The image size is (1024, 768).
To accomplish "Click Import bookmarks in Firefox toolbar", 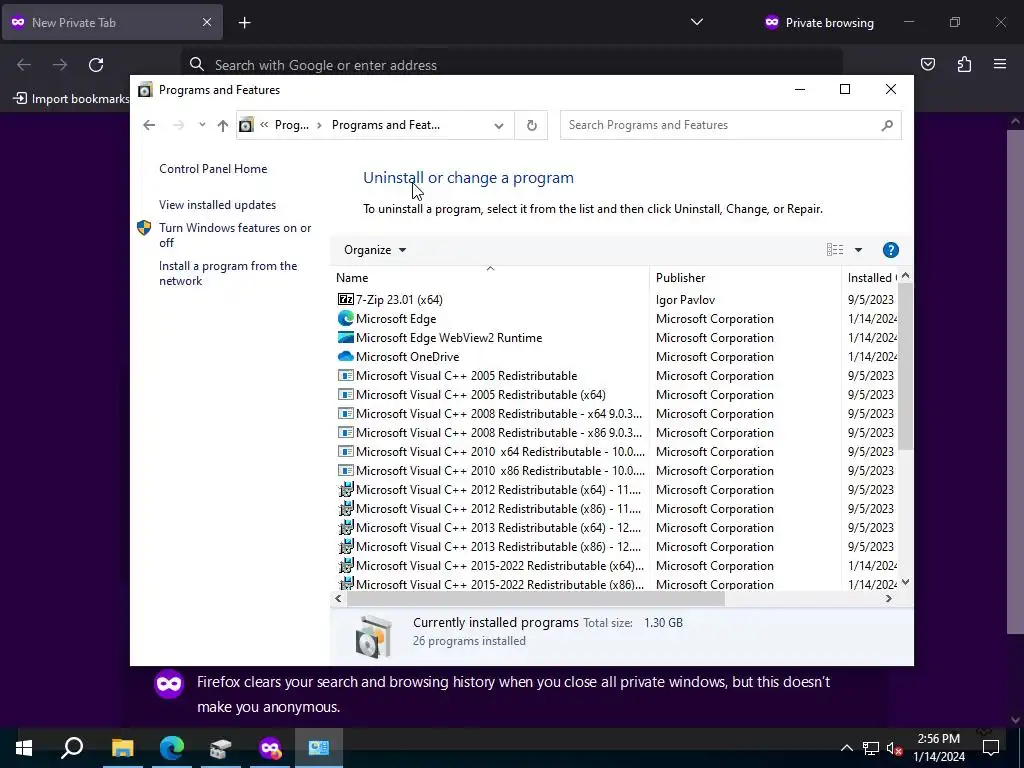I will 72,99.
